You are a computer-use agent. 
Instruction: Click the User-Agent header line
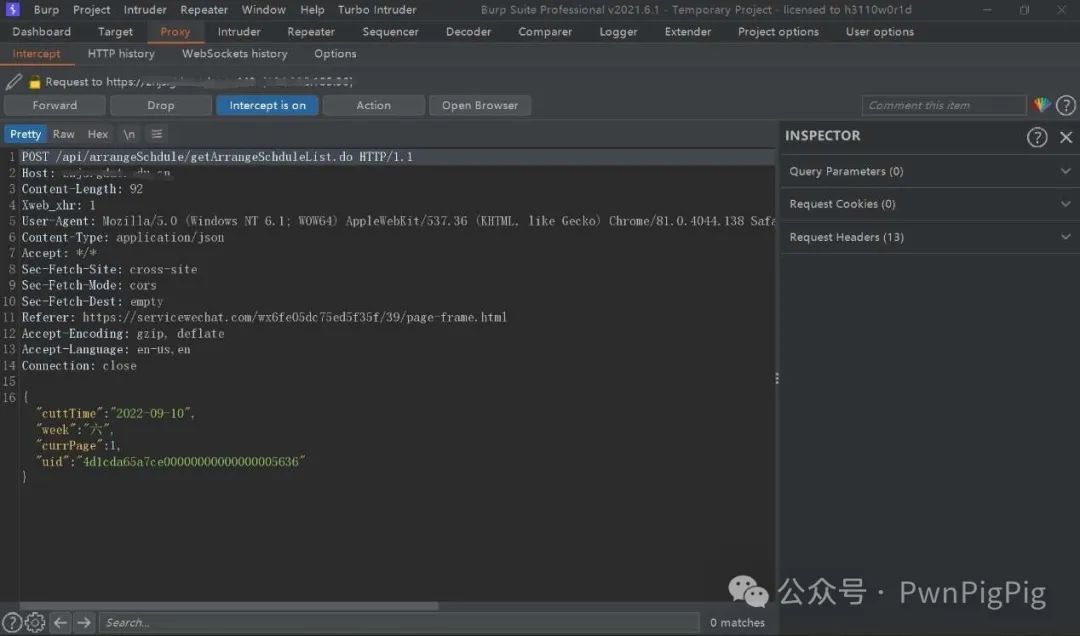tap(398, 221)
